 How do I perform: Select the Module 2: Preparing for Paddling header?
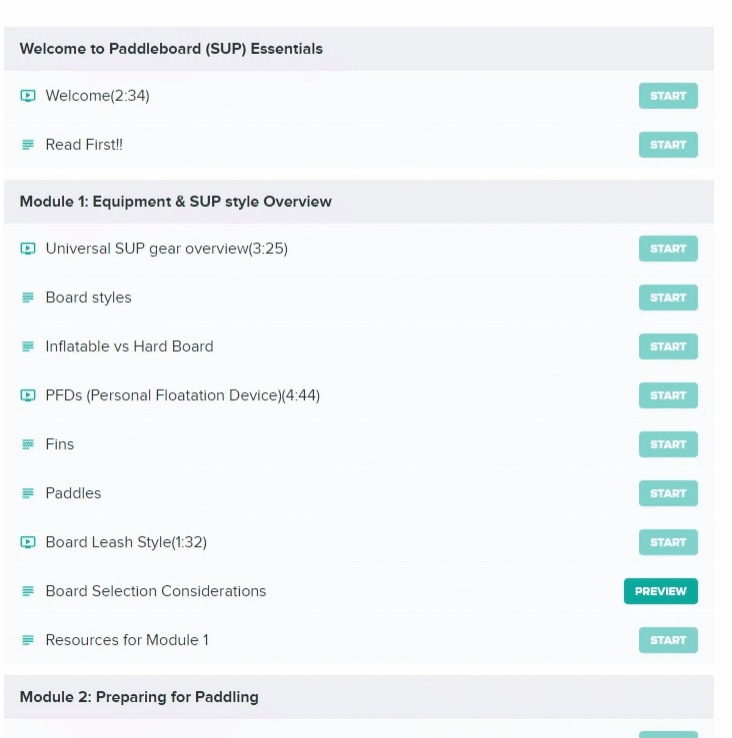359,697
